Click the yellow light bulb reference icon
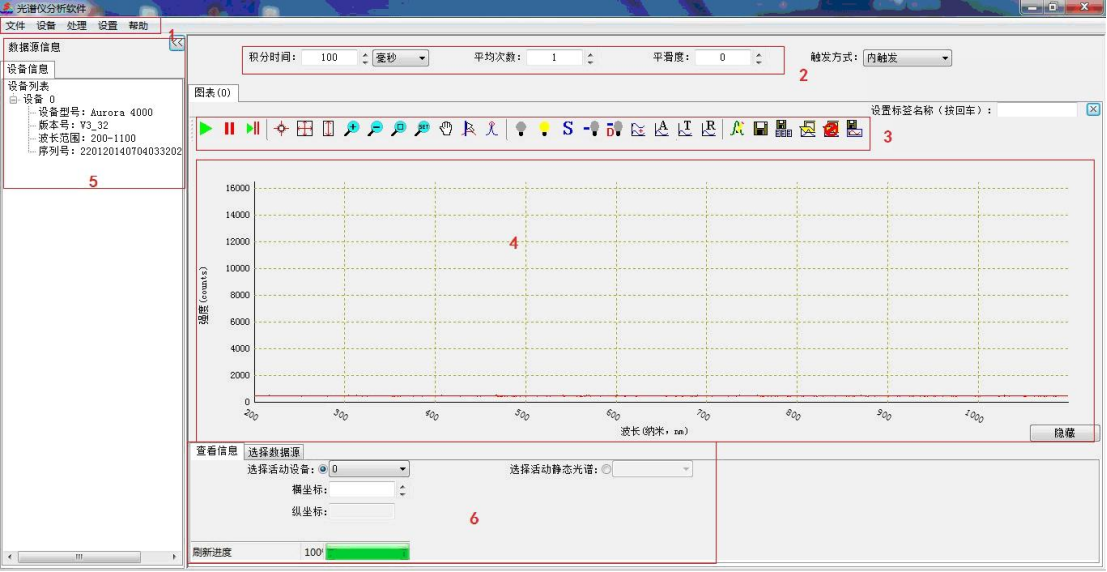The image size is (1107, 572). 544,129
